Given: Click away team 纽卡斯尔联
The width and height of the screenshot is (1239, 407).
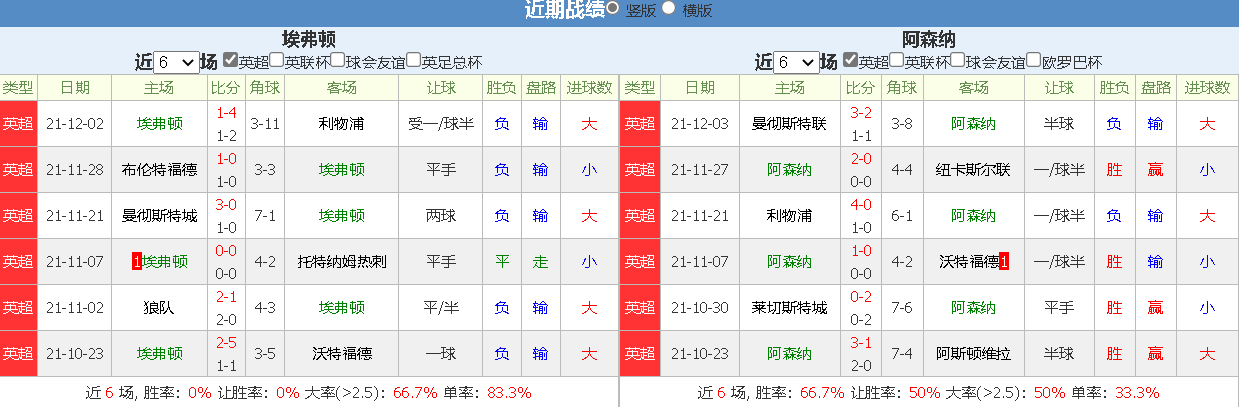Looking at the screenshot, I should 973,170.
